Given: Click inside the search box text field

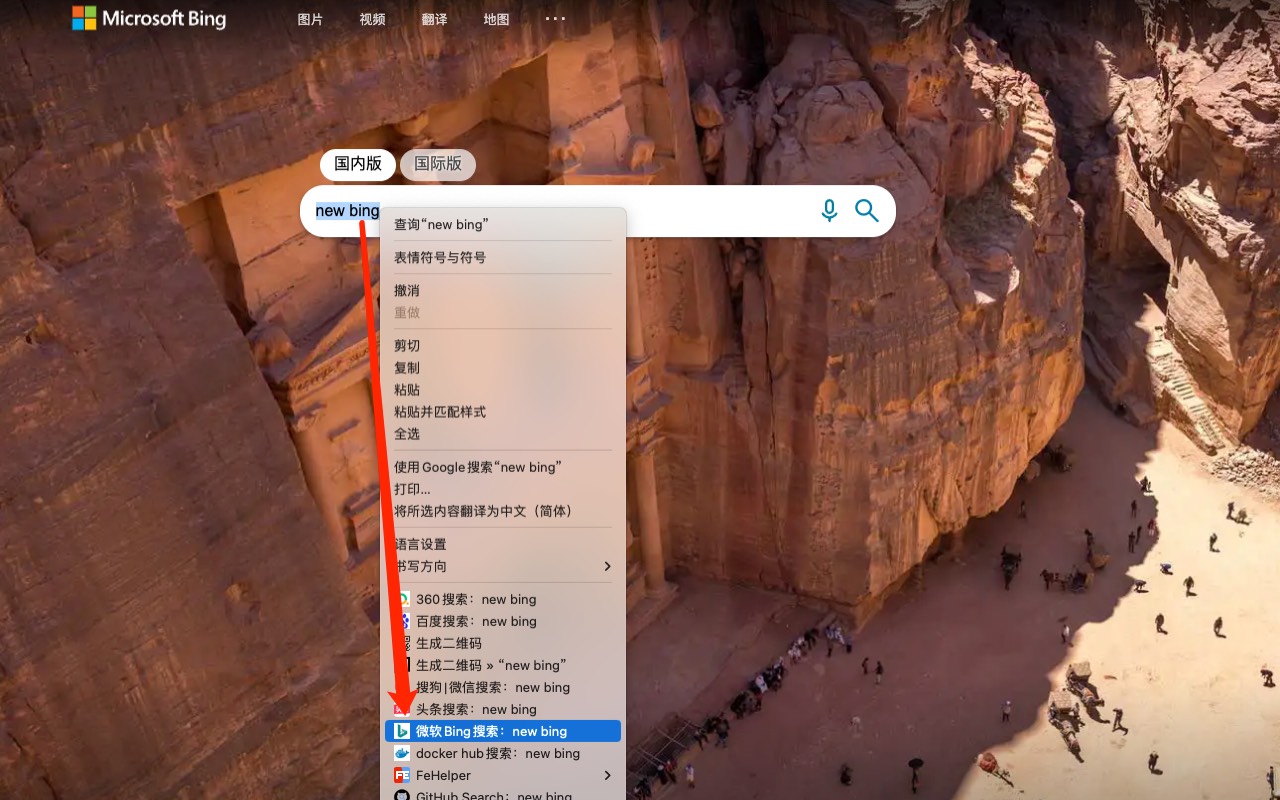Looking at the screenshot, I should tap(597, 211).
